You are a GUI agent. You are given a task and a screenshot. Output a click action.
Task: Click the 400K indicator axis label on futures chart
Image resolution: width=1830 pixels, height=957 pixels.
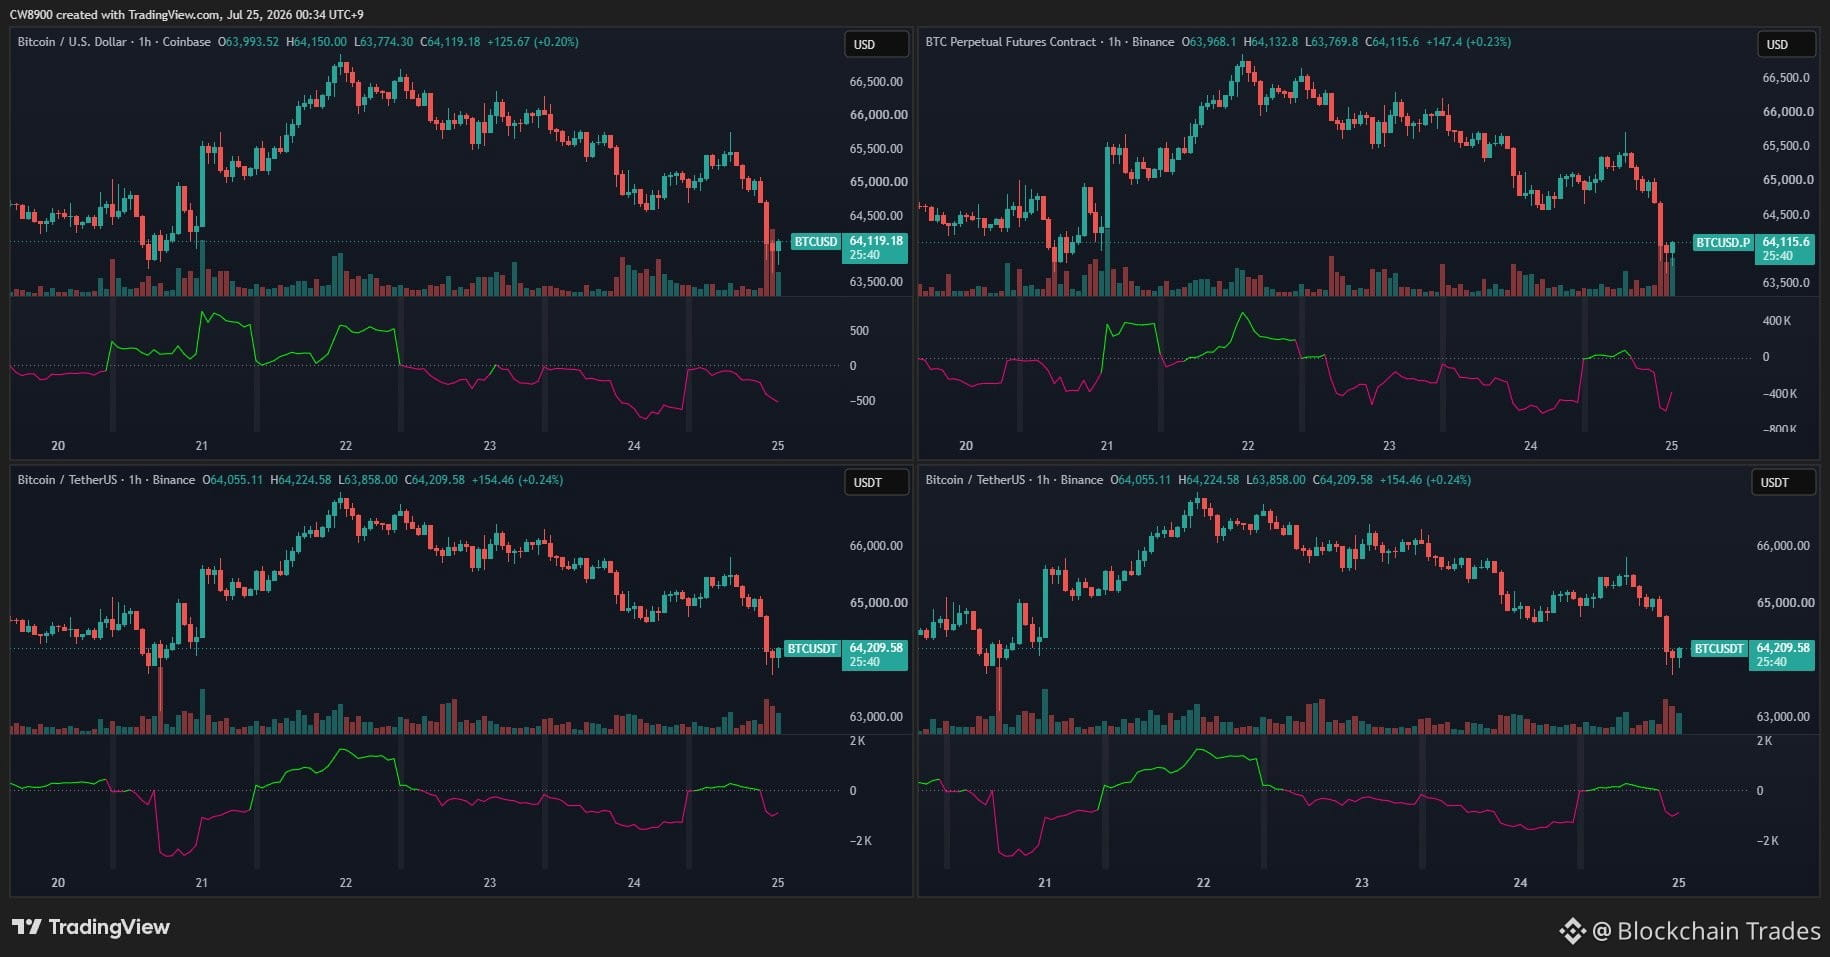[1777, 321]
